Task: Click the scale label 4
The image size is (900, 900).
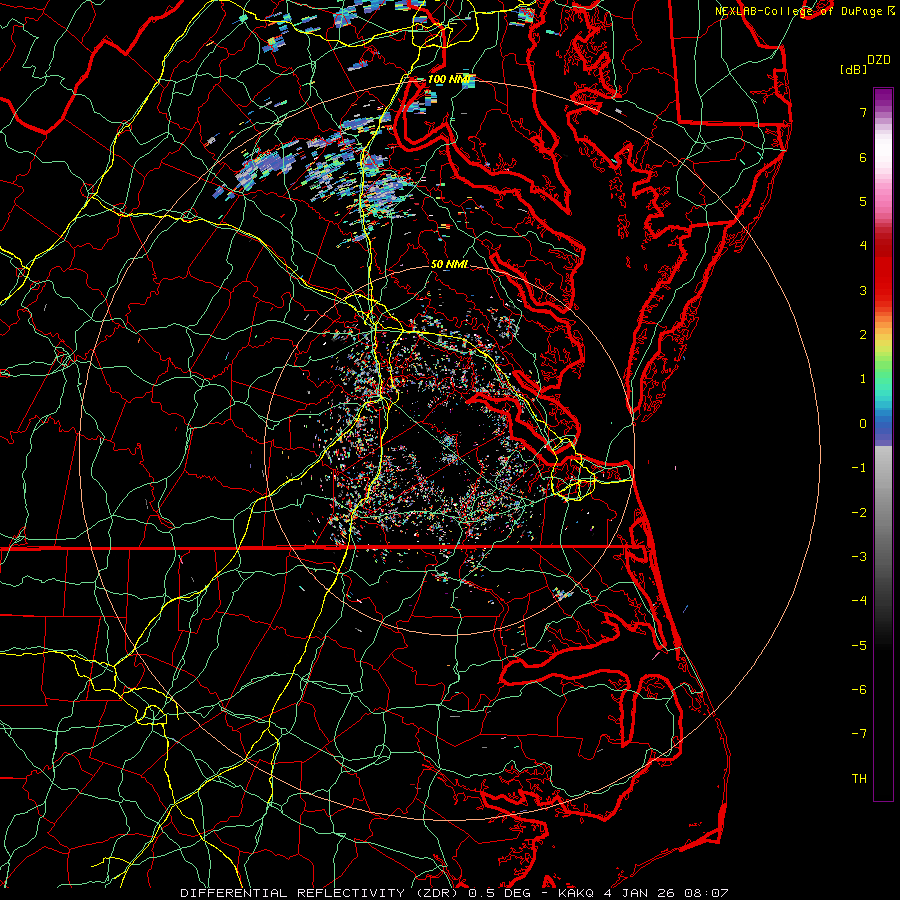Action: coord(863,246)
